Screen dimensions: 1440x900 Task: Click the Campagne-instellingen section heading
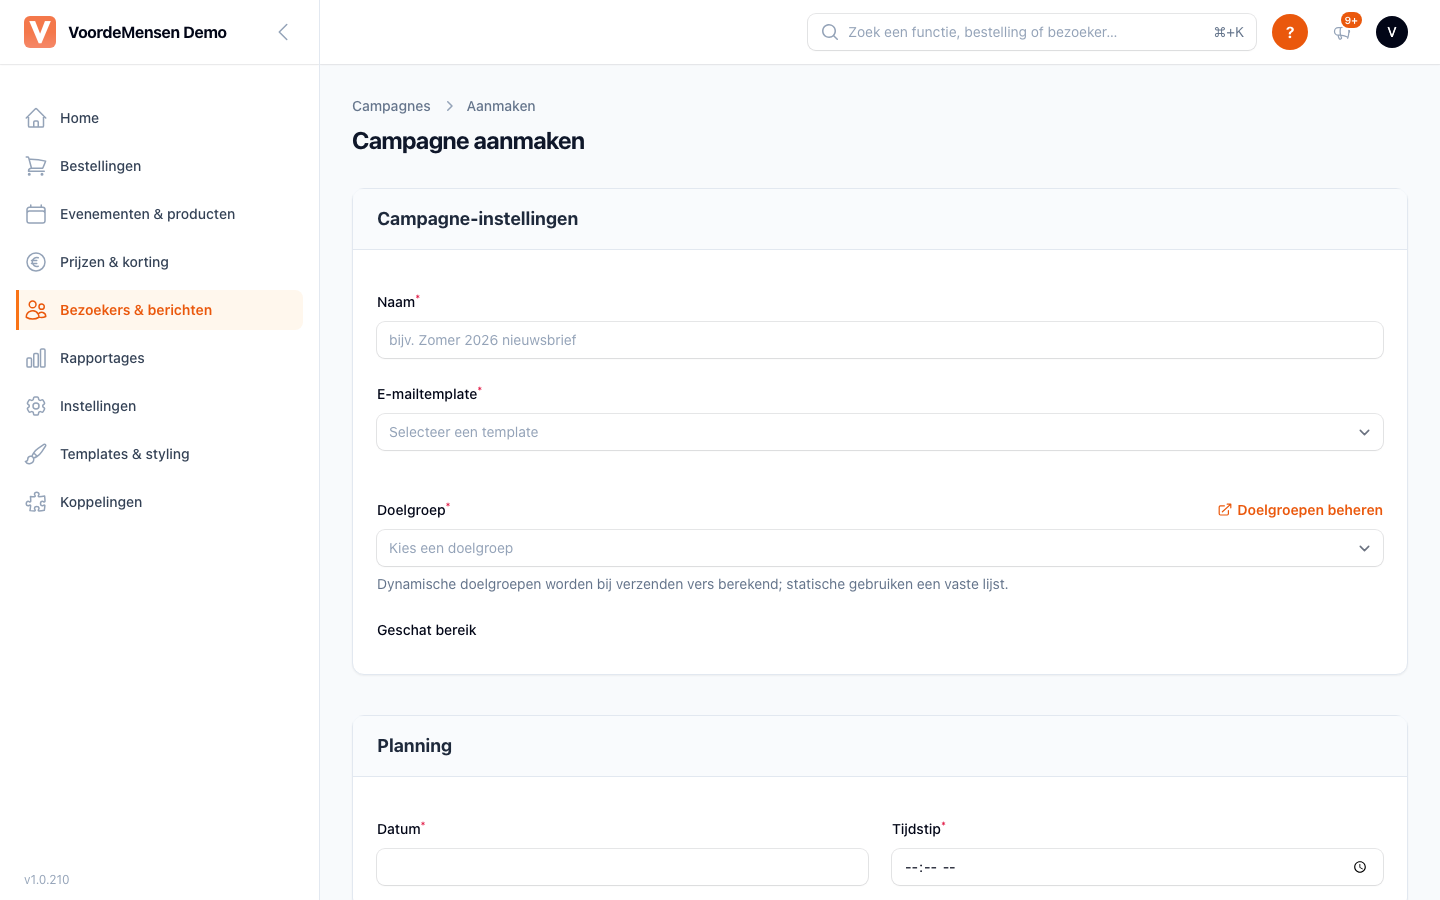pos(477,219)
